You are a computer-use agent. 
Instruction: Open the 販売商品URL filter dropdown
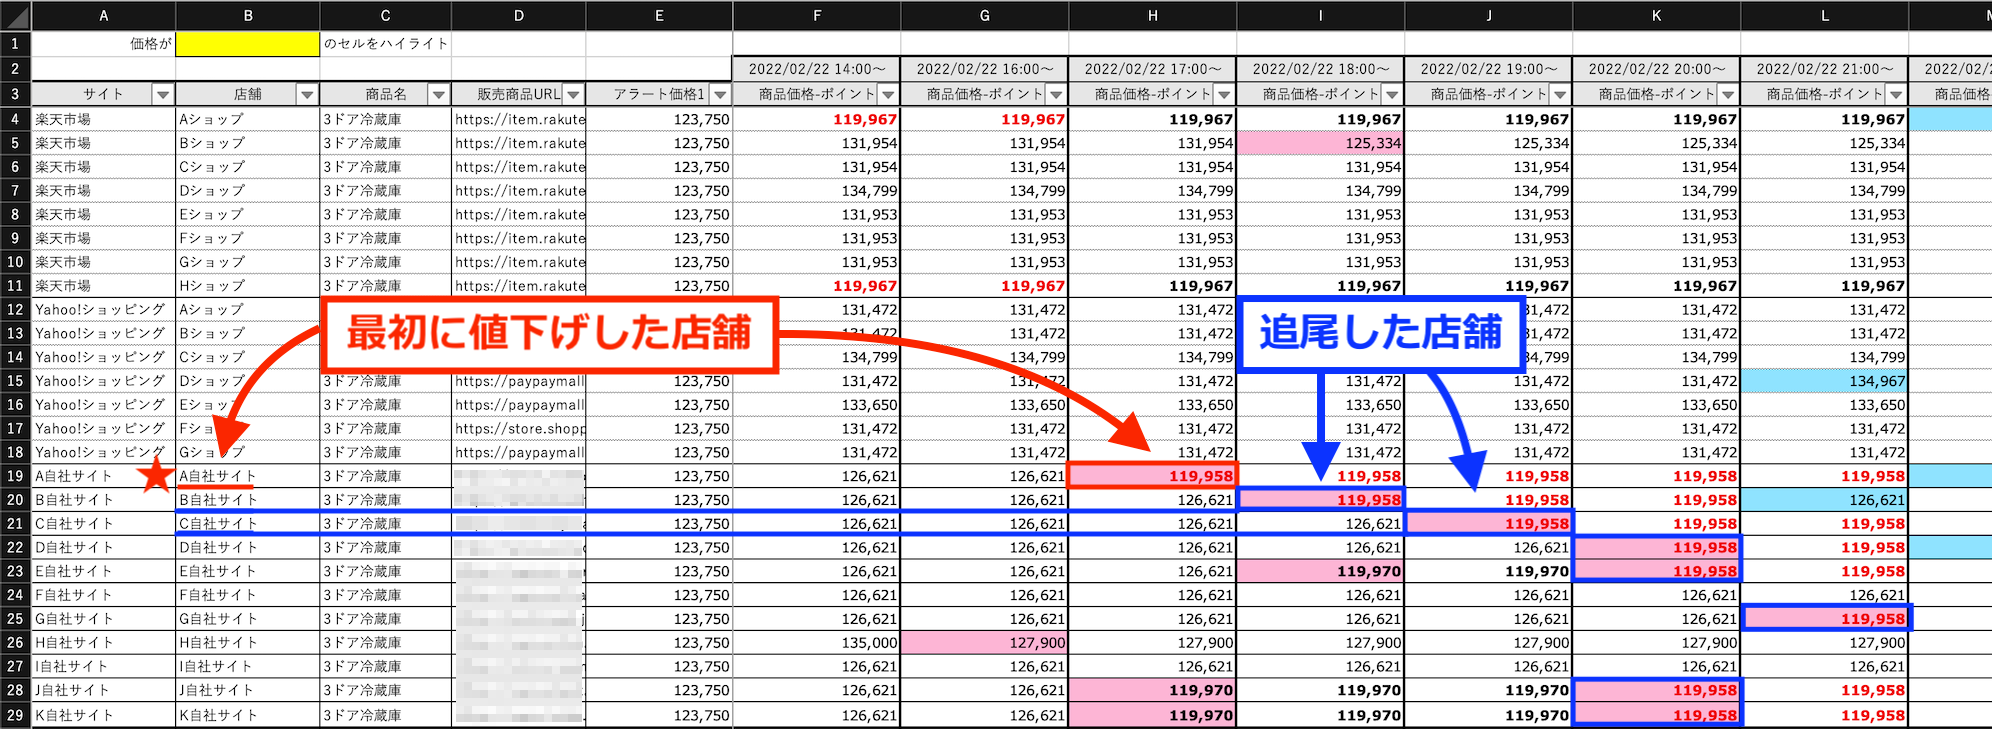coord(573,94)
